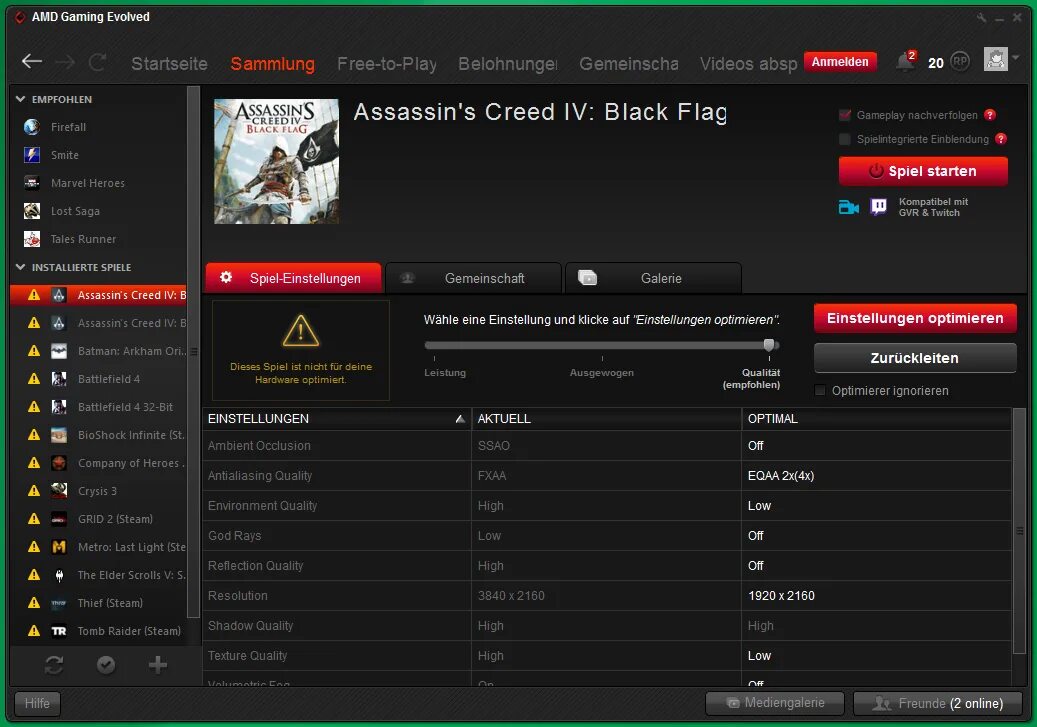Open the Belohnungen tab
The image size is (1037, 727).
tap(508, 64)
